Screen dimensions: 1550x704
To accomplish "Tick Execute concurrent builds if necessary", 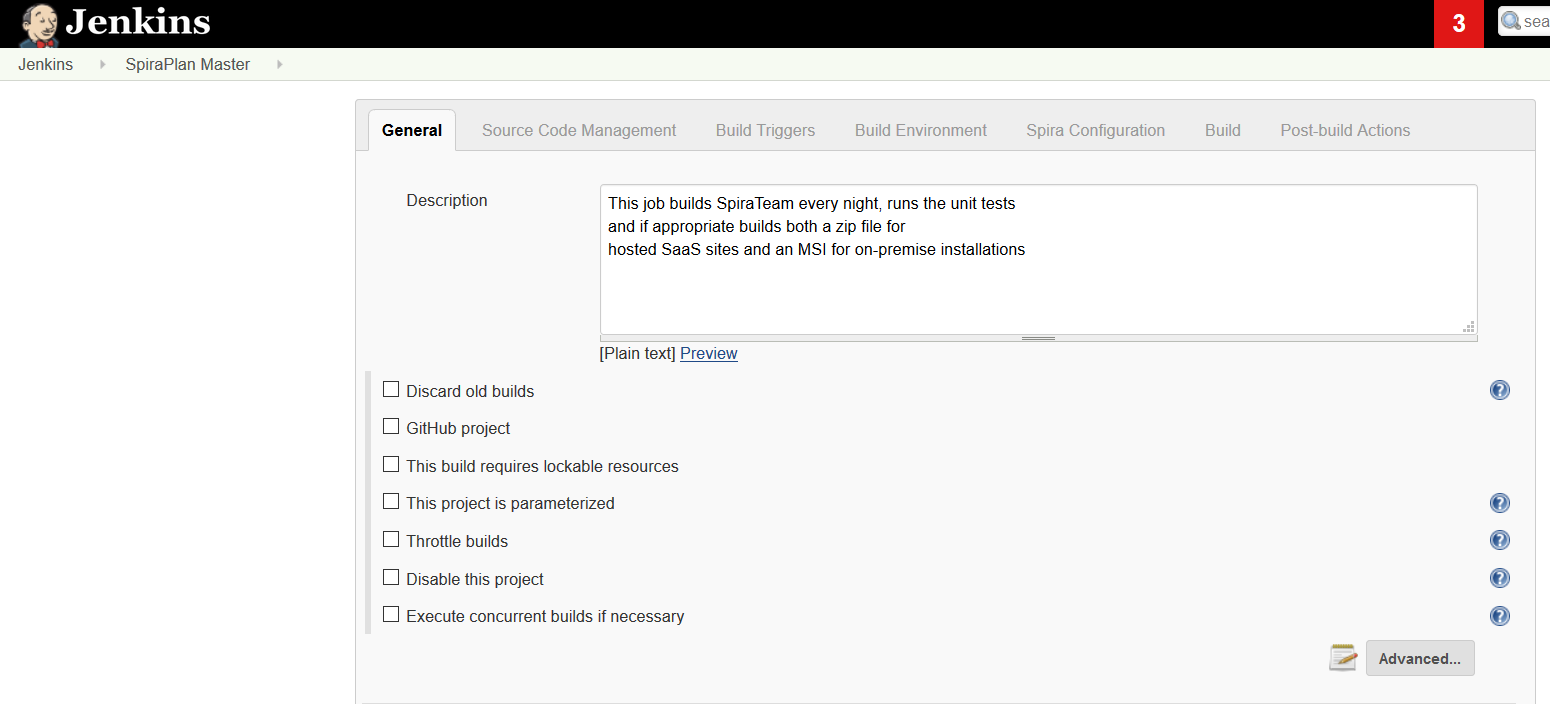I will tap(391, 615).
